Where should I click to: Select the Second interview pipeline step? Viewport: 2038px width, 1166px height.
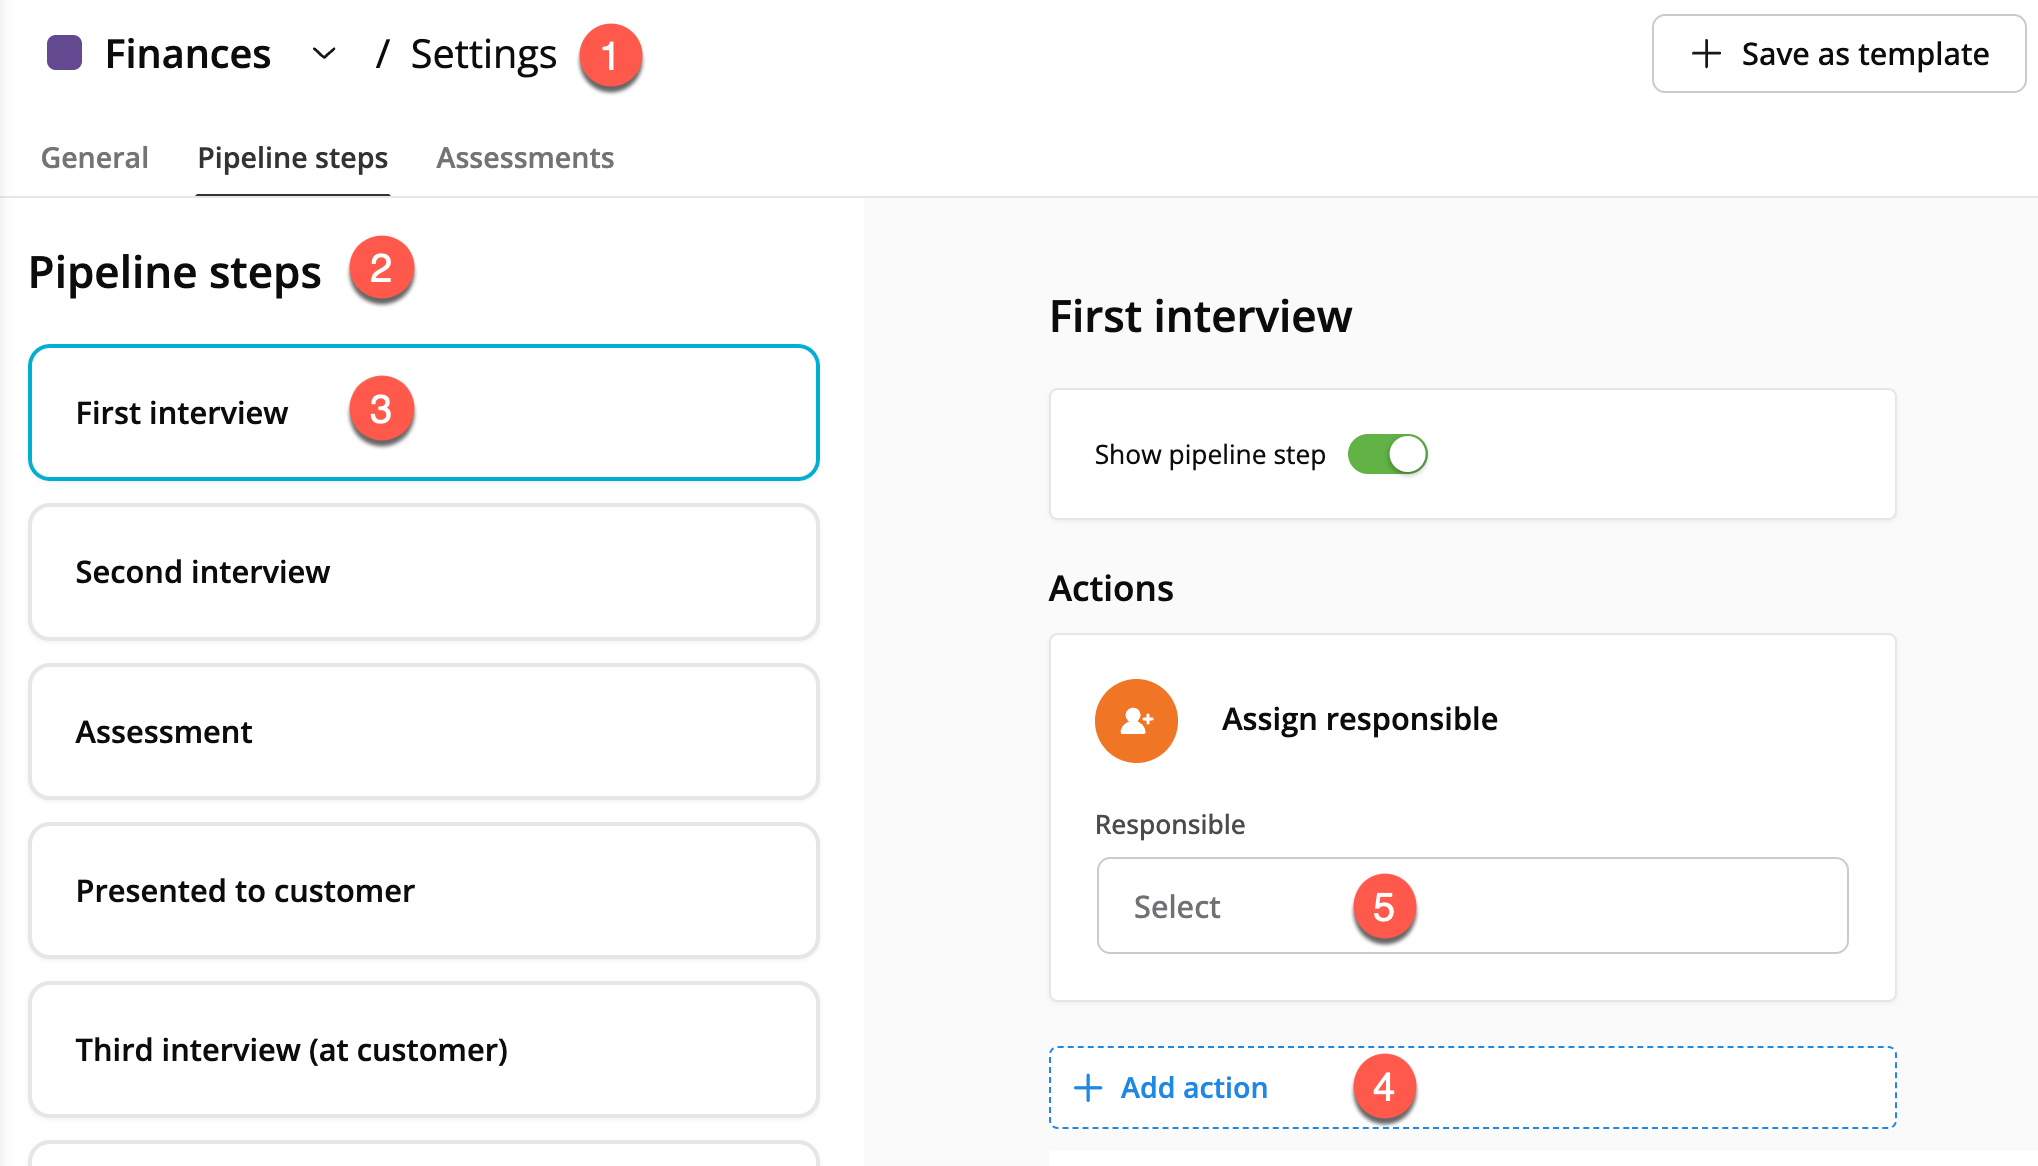pyautogui.click(x=424, y=572)
